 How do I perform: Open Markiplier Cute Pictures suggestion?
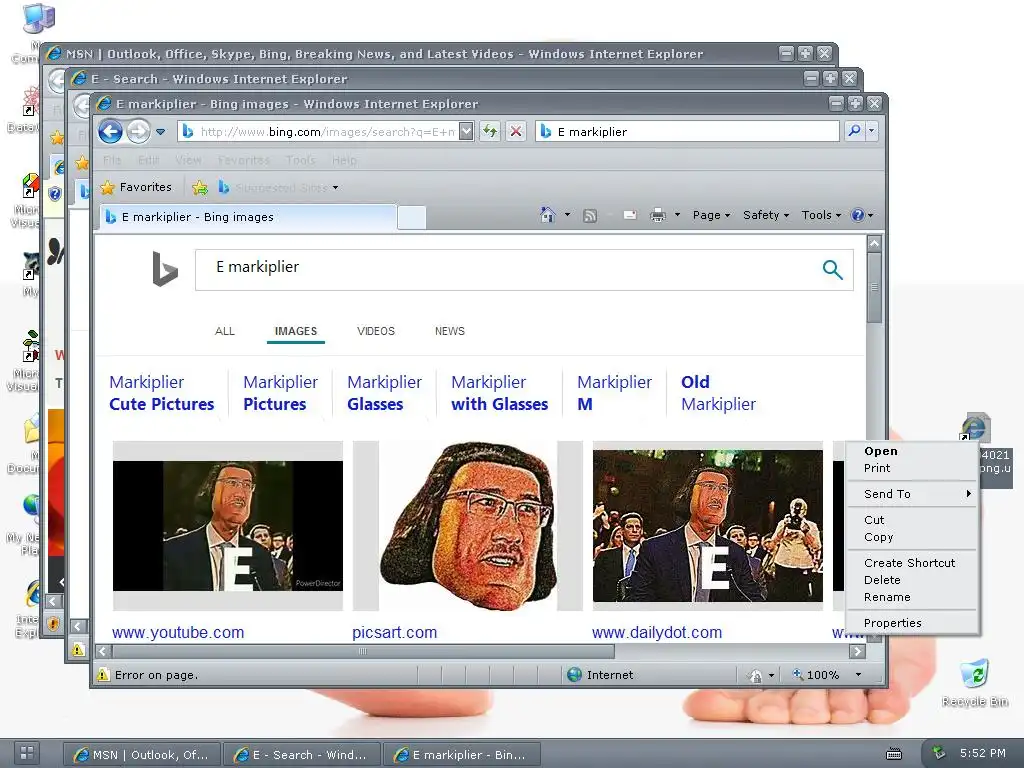(x=161, y=393)
